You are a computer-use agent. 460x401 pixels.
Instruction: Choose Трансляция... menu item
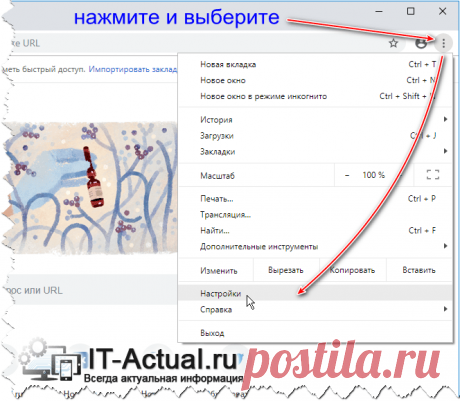pos(315,215)
